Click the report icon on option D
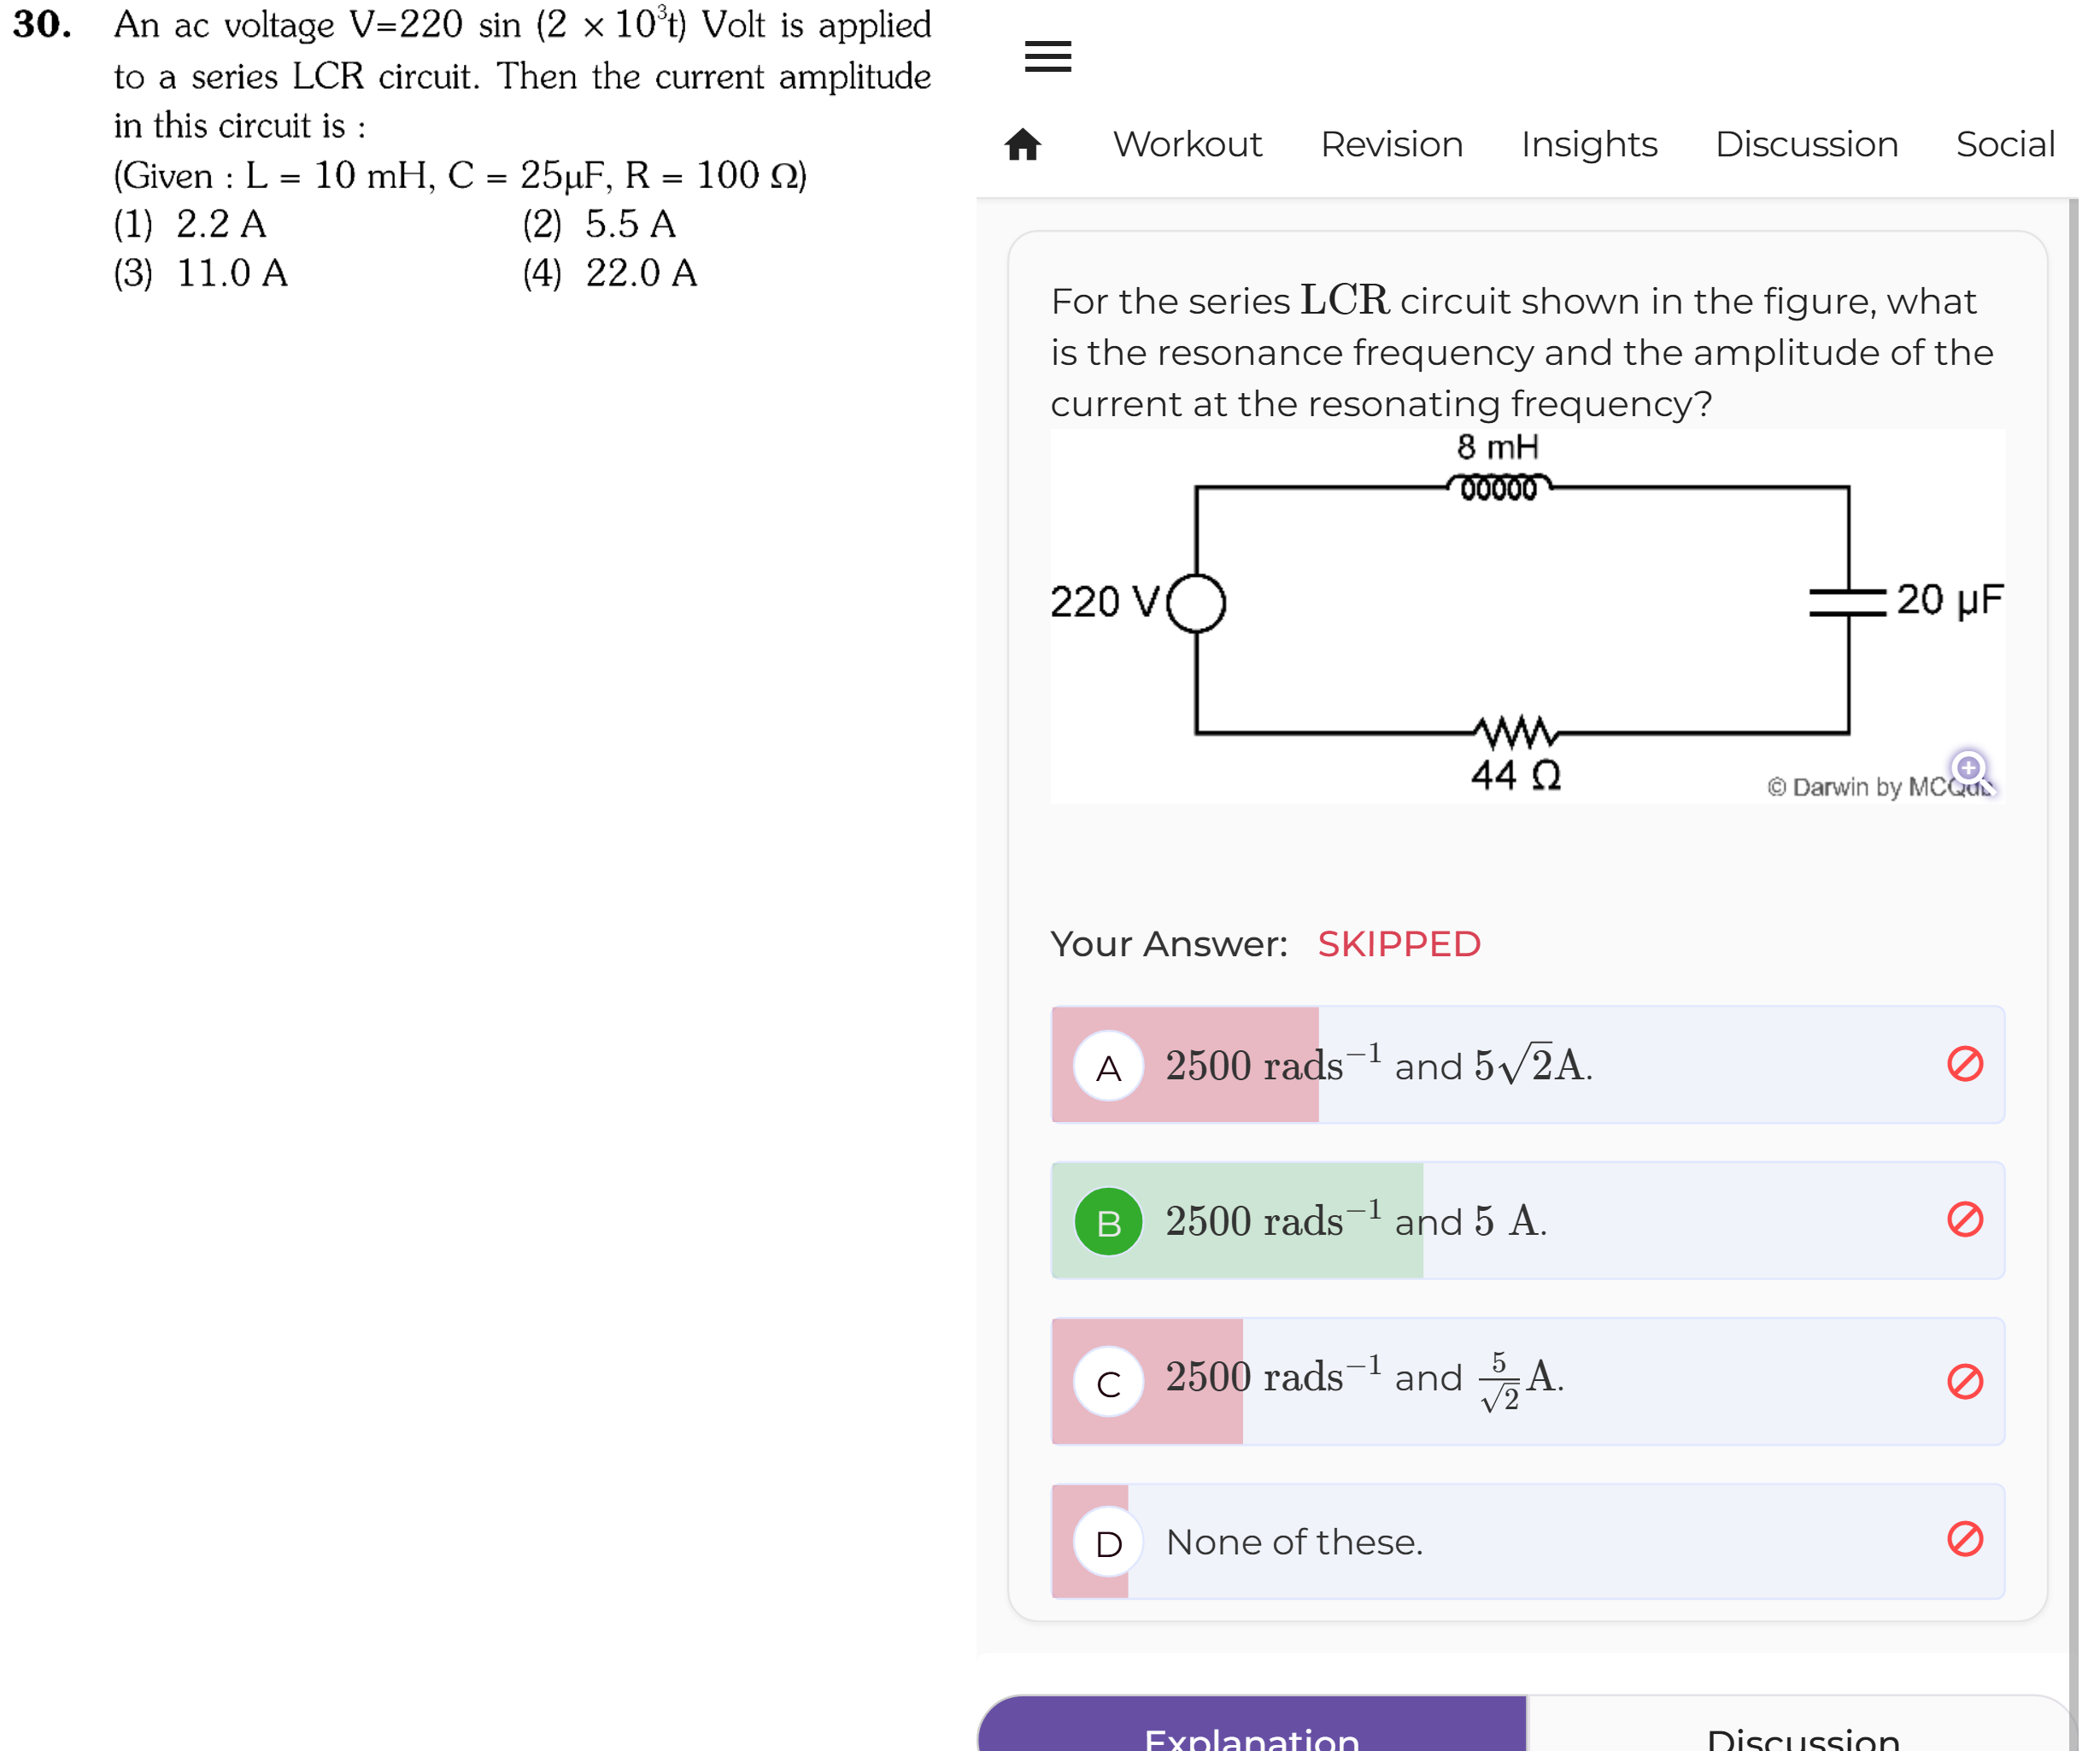Viewport: 2100px width, 1751px height. coord(1964,1539)
